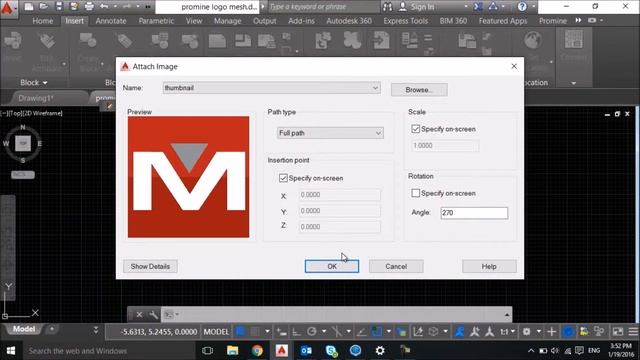Screen dimensions: 640x360
Task: Click the Cancel button
Action: [x=396, y=266]
